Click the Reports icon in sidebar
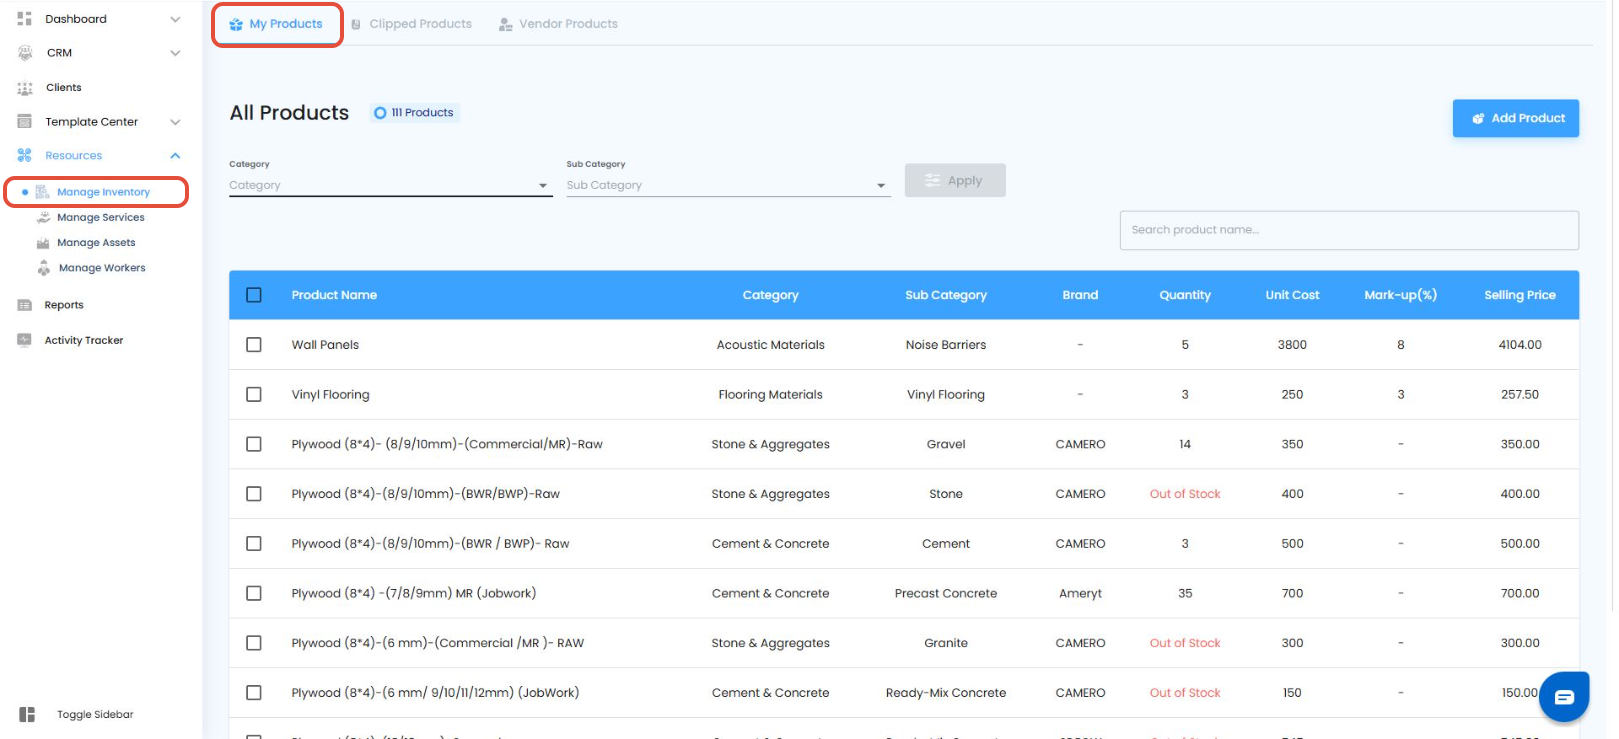The width and height of the screenshot is (1619, 739). click(25, 305)
